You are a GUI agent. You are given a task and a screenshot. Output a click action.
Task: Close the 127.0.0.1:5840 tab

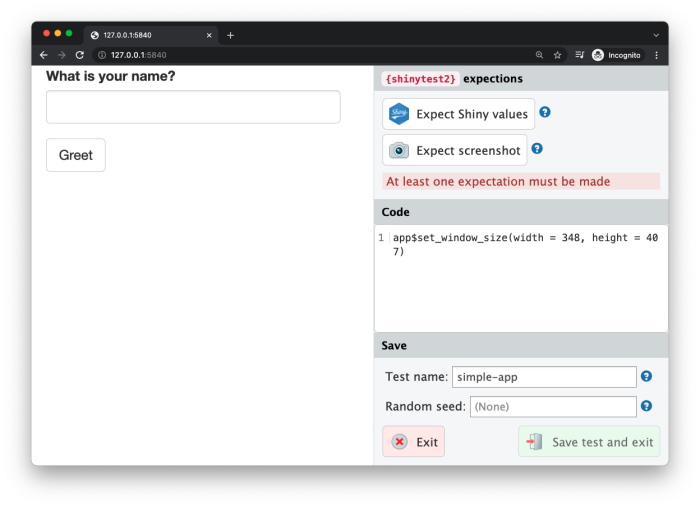209,35
